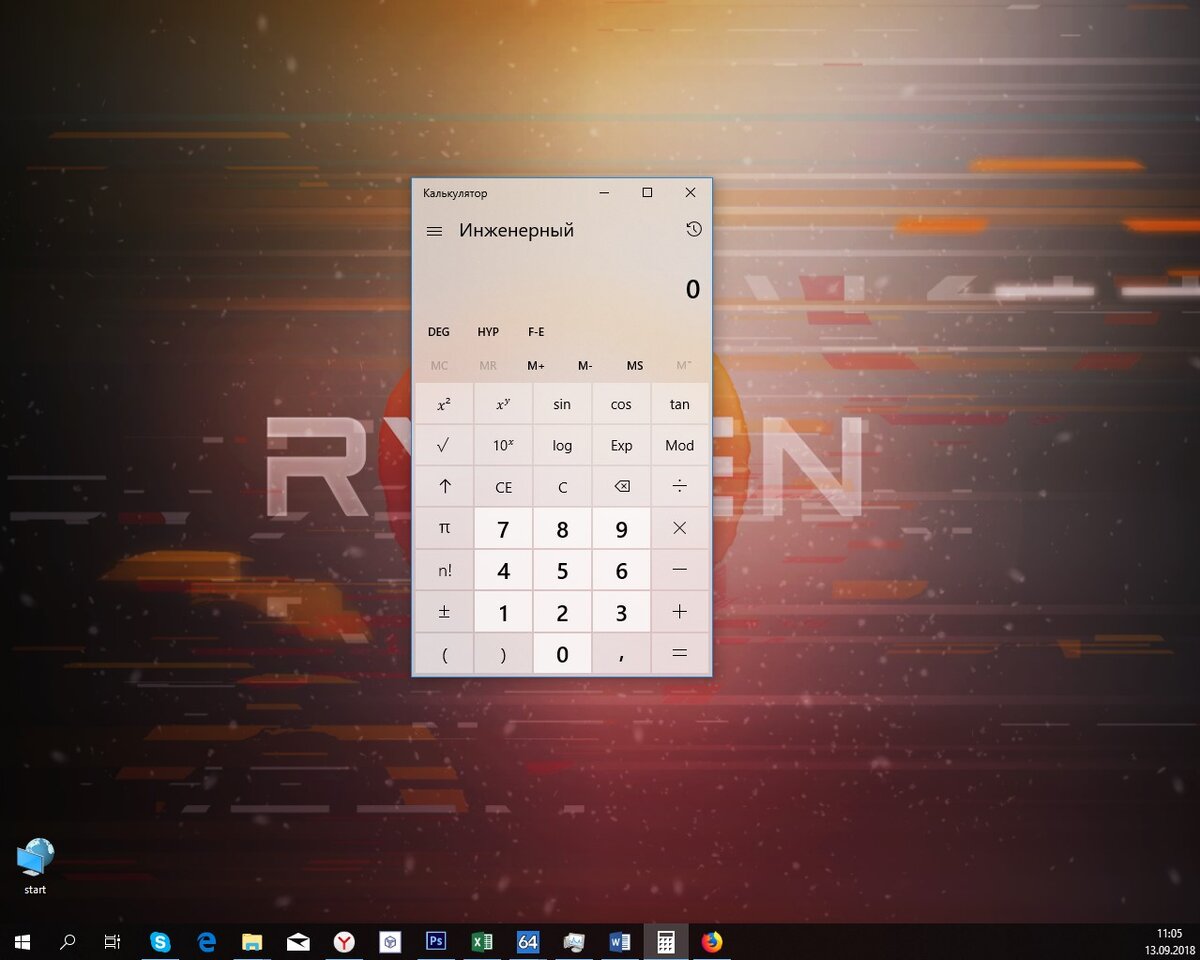Click the n! factorial key
Image resolution: width=1200 pixels, height=960 pixels.
(x=444, y=570)
